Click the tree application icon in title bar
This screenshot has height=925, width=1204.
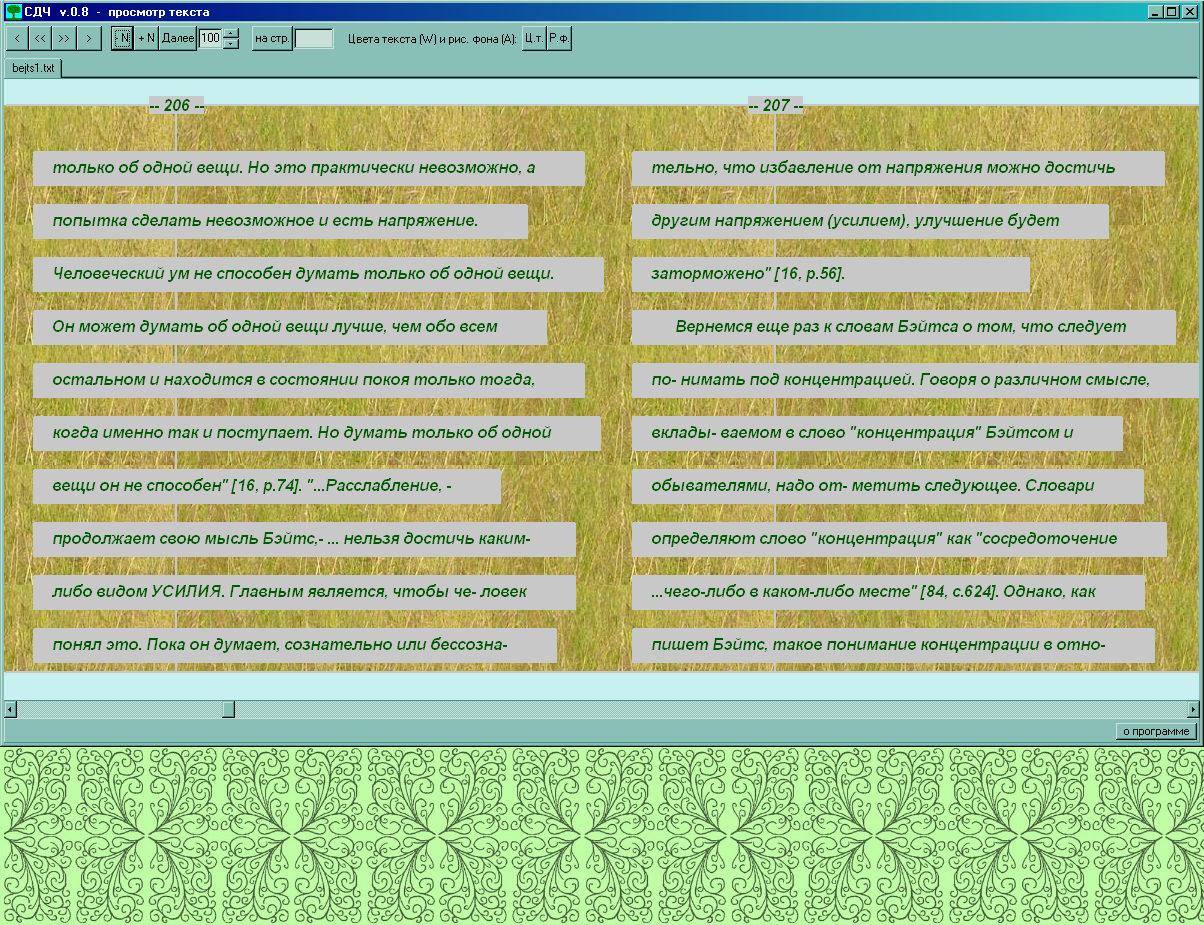(12, 11)
